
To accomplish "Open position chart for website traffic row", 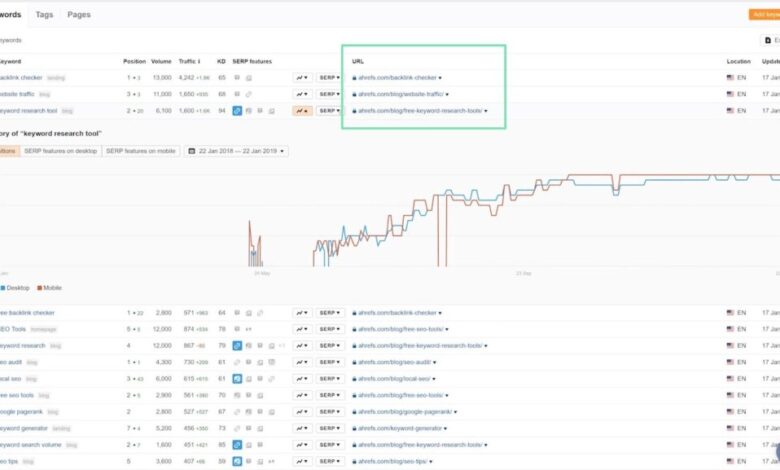I will (302, 94).
